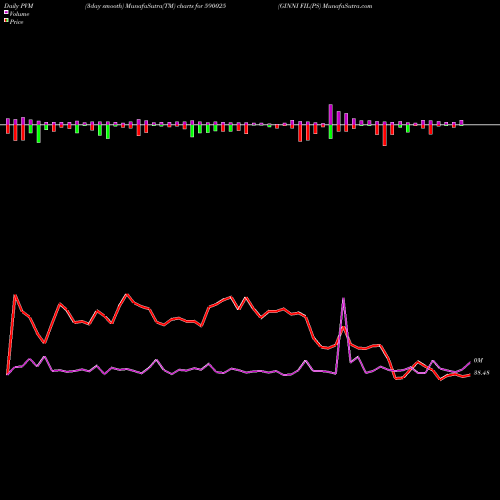500x500 pixels.
Task: Select the 'Price' legend label
Action: (x=16, y=22)
